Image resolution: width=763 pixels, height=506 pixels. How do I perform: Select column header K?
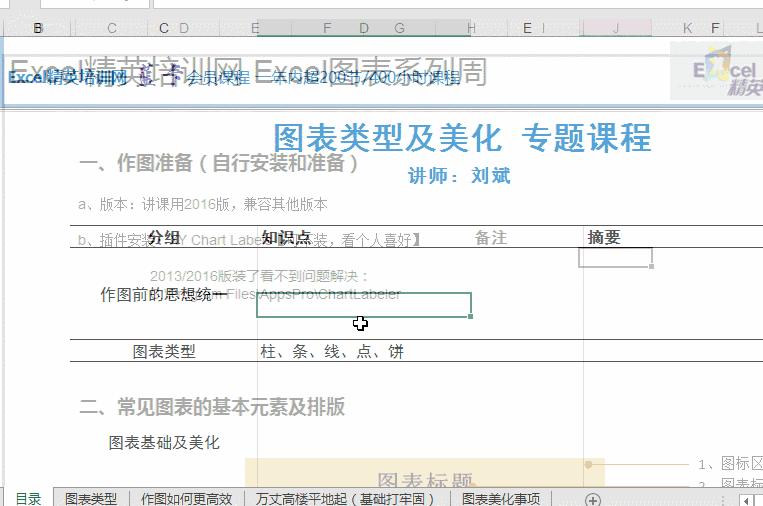click(687, 28)
